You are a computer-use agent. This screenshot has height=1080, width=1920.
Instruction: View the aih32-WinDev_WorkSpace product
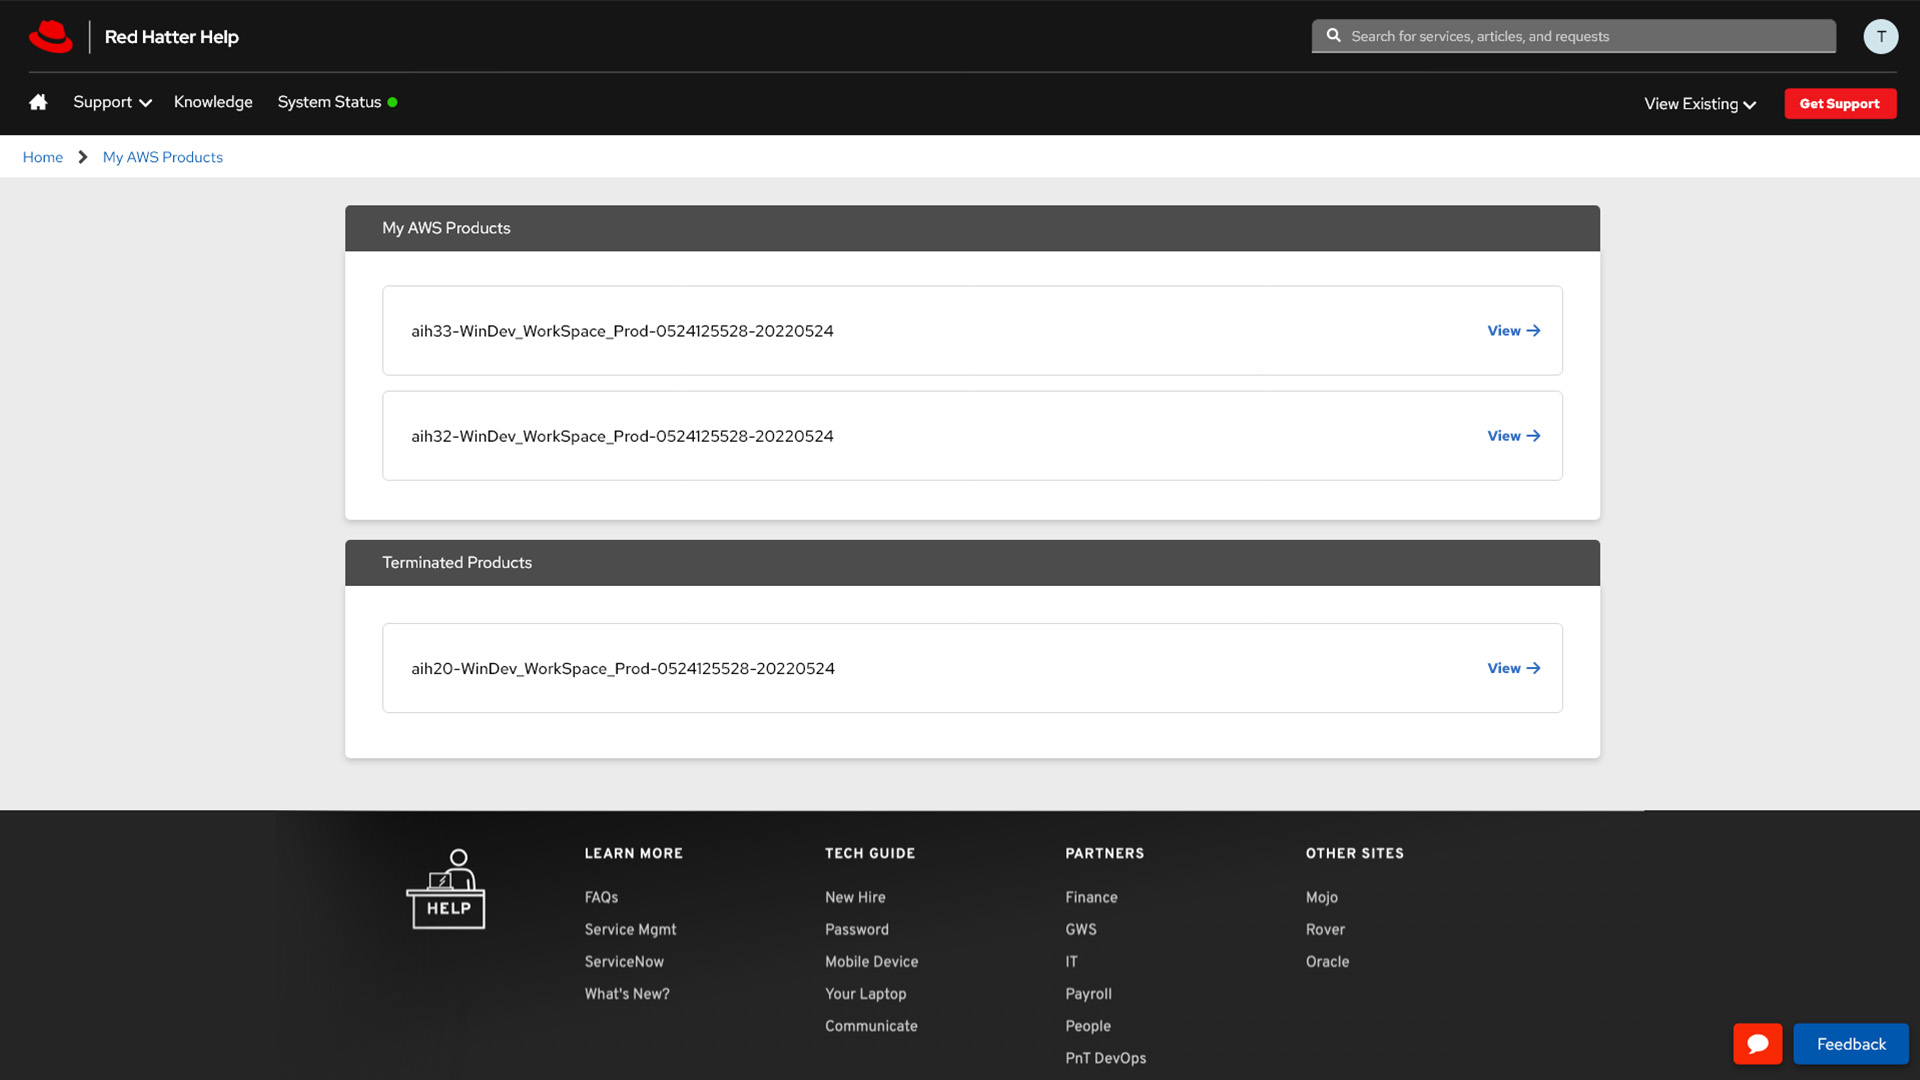[x=1513, y=436]
